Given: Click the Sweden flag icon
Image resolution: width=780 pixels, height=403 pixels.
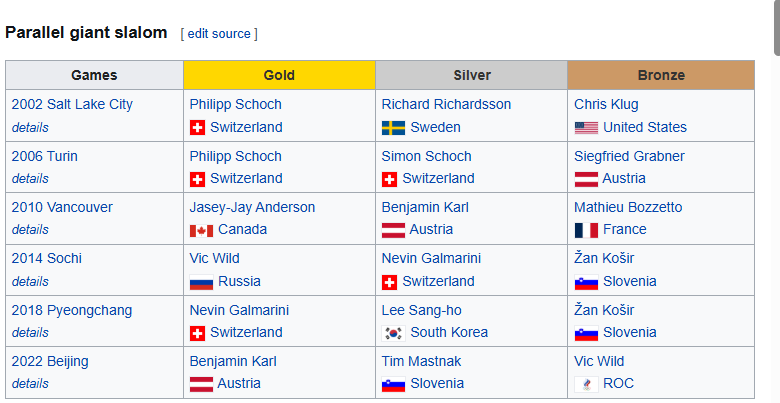Looking at the screenshot, I should coord(393,128).
